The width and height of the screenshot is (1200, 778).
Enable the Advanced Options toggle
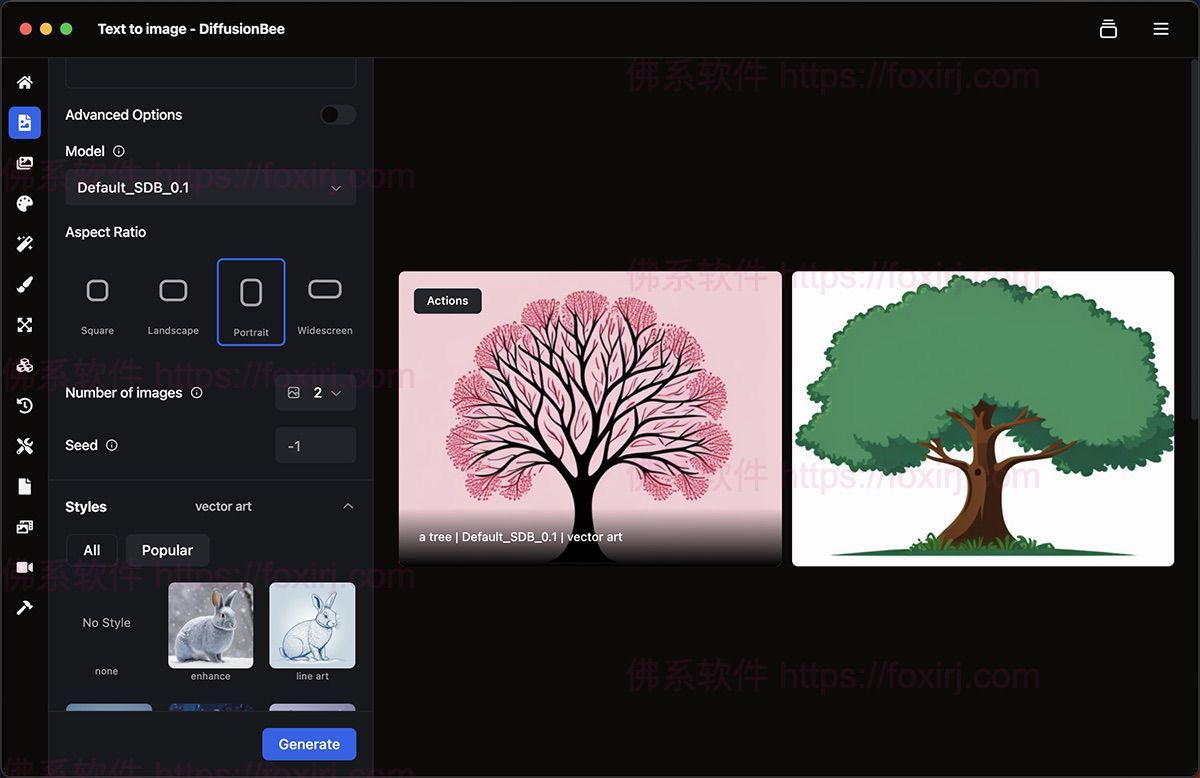(337, 115)
